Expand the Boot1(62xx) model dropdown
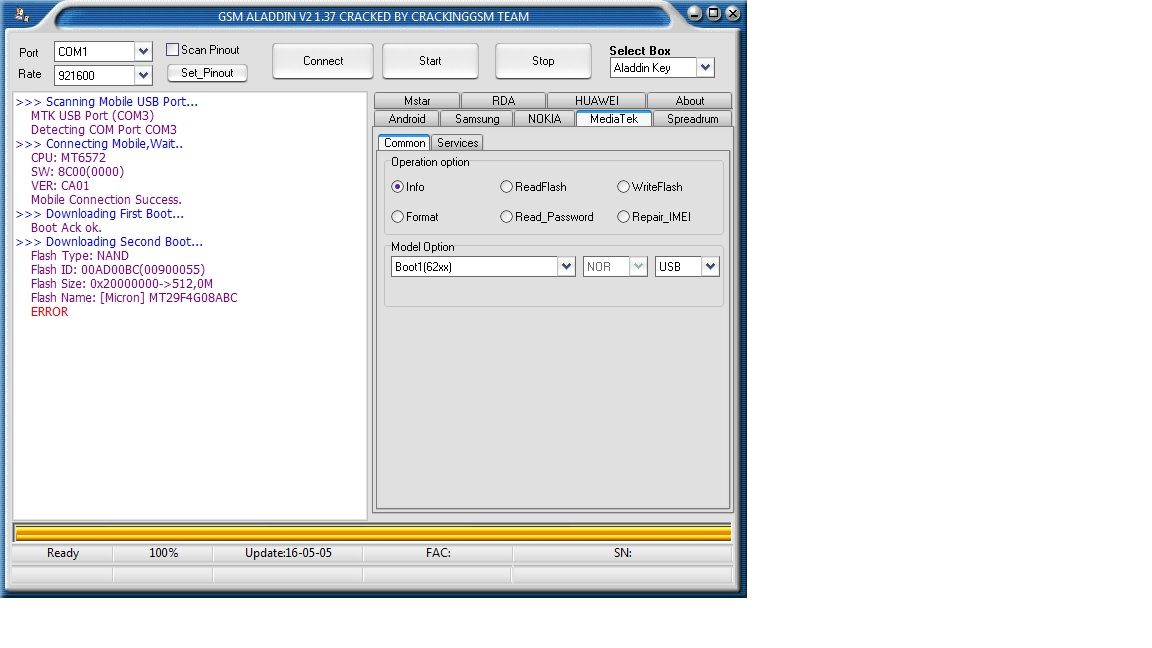1152x648 pixels. tap(566, 266)
